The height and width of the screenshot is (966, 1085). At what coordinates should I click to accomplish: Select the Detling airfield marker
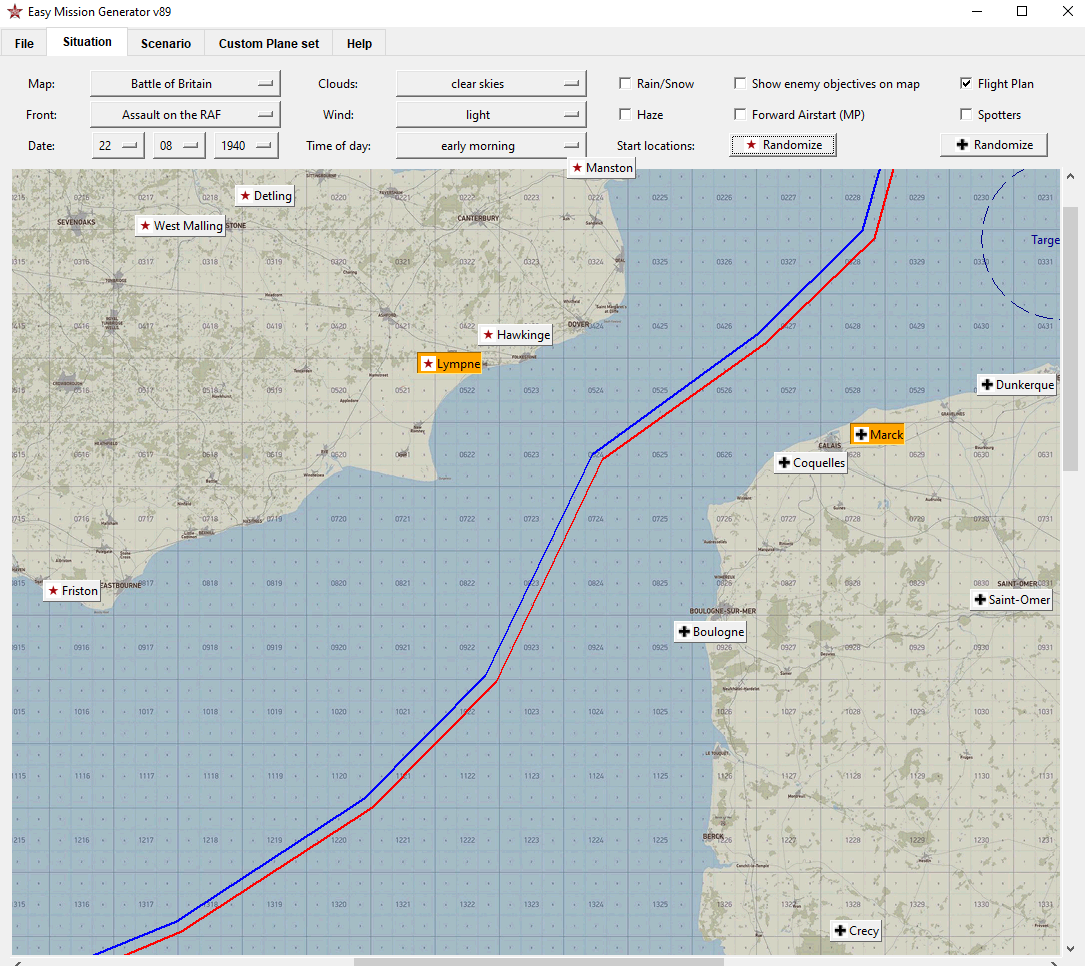pos(266,196)
